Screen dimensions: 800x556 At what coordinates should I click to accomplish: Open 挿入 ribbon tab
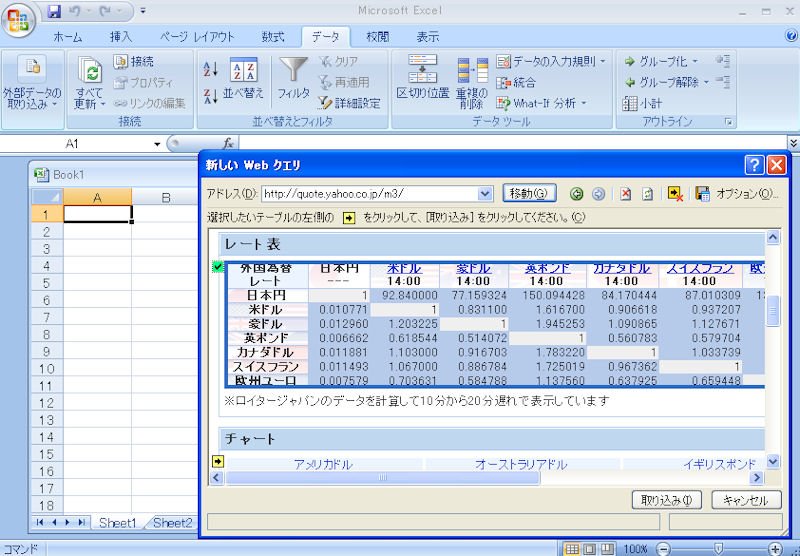121,37
